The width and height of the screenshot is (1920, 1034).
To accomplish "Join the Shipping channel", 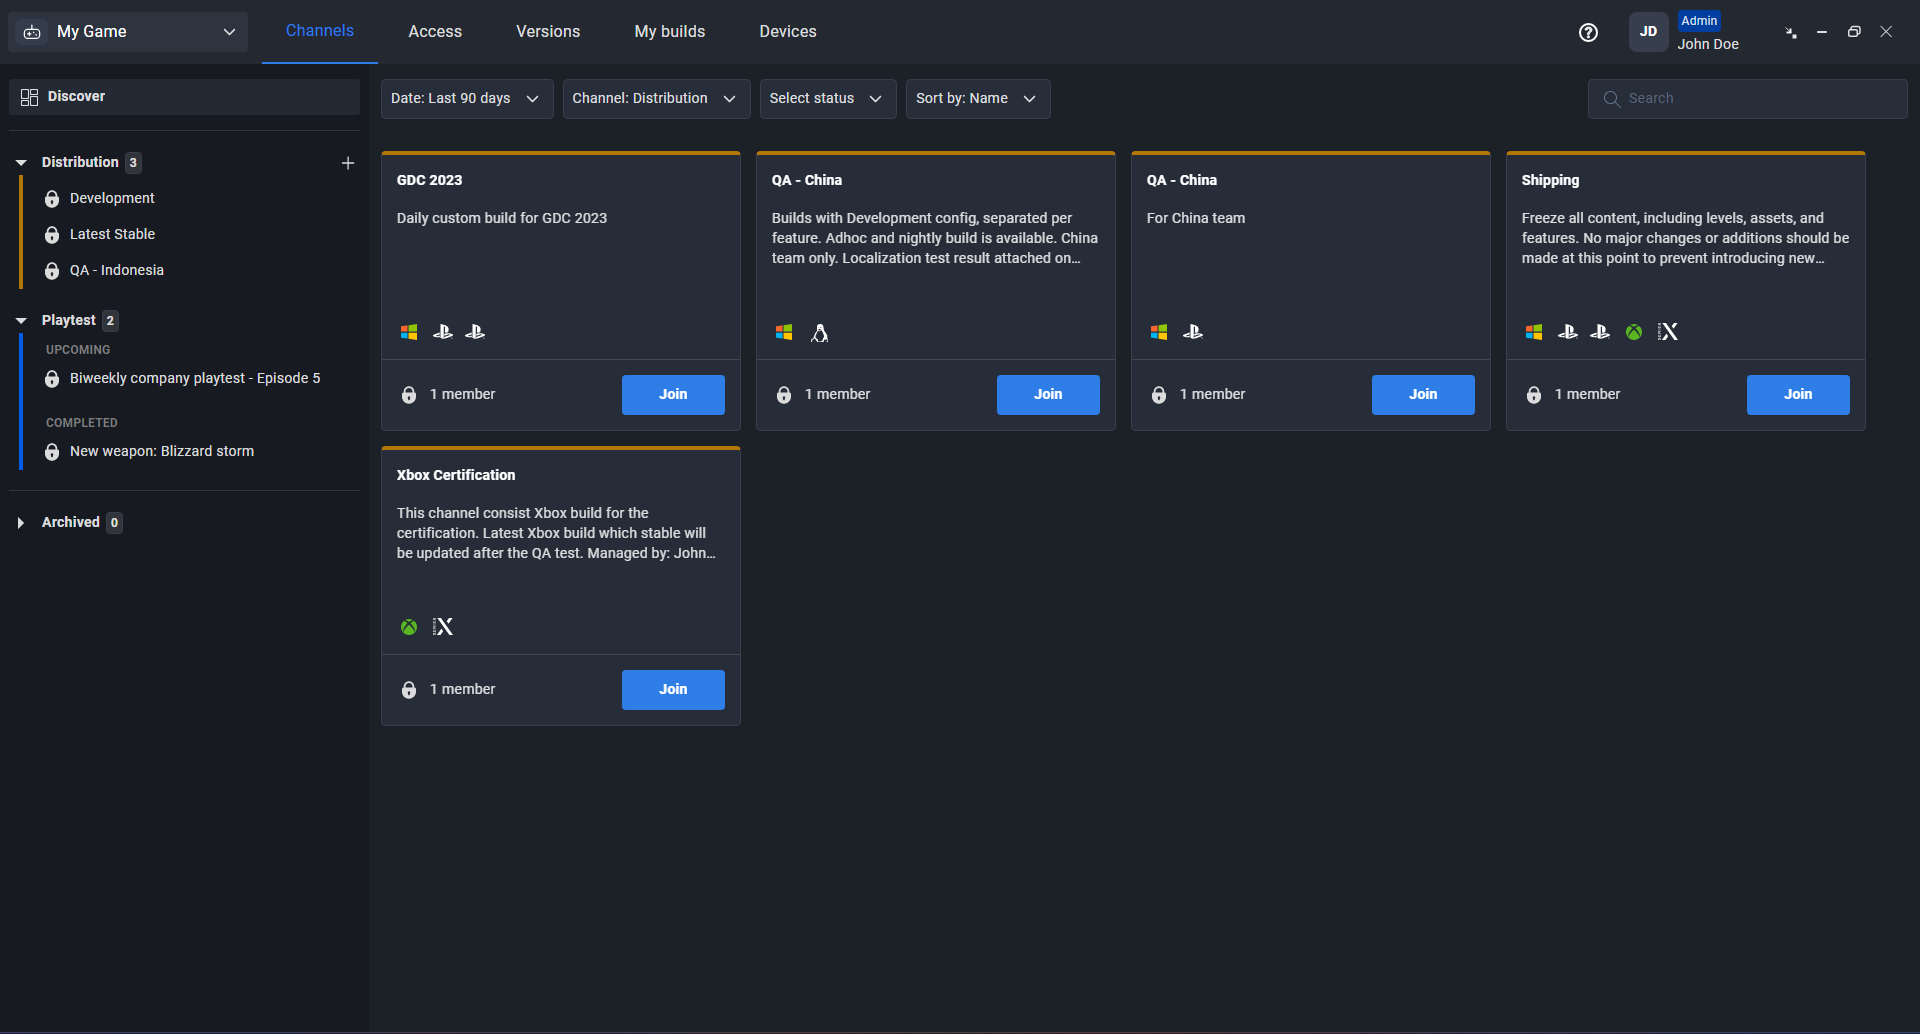I will point(1798,395).
